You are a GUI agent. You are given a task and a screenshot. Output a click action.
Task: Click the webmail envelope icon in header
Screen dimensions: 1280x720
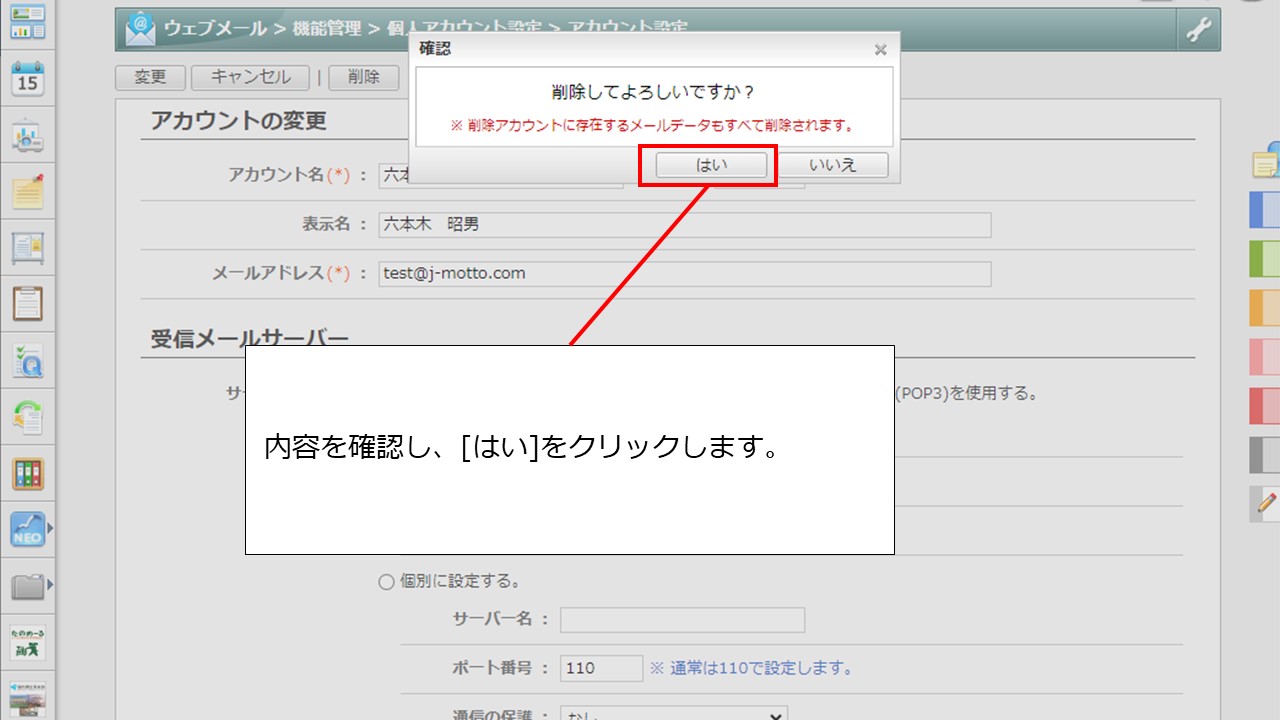pos(140,30)
